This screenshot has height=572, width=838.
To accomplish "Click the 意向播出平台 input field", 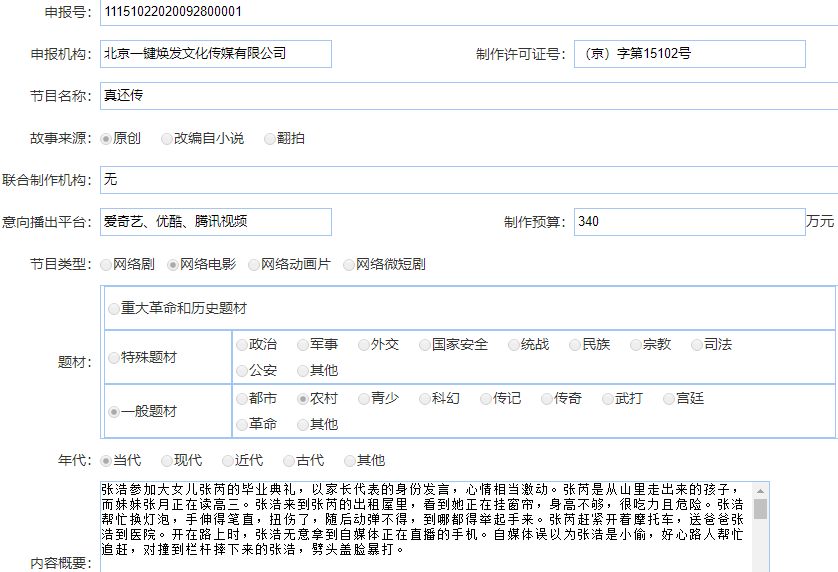I will [x=216, y=222].
